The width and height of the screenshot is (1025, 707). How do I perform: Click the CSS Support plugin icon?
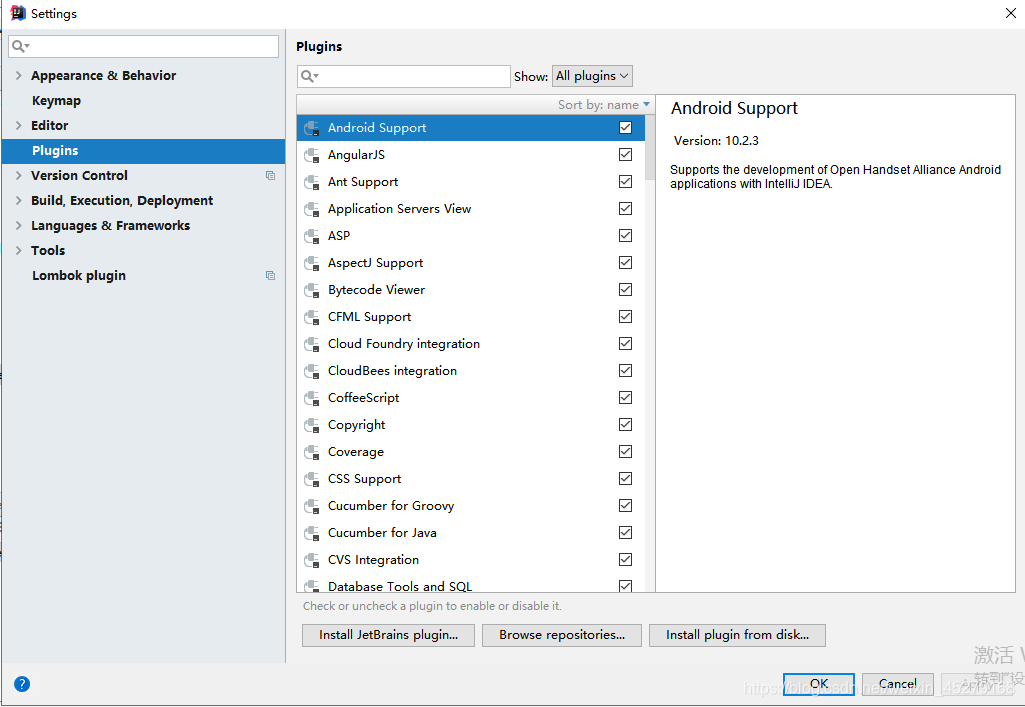[312, 479]
